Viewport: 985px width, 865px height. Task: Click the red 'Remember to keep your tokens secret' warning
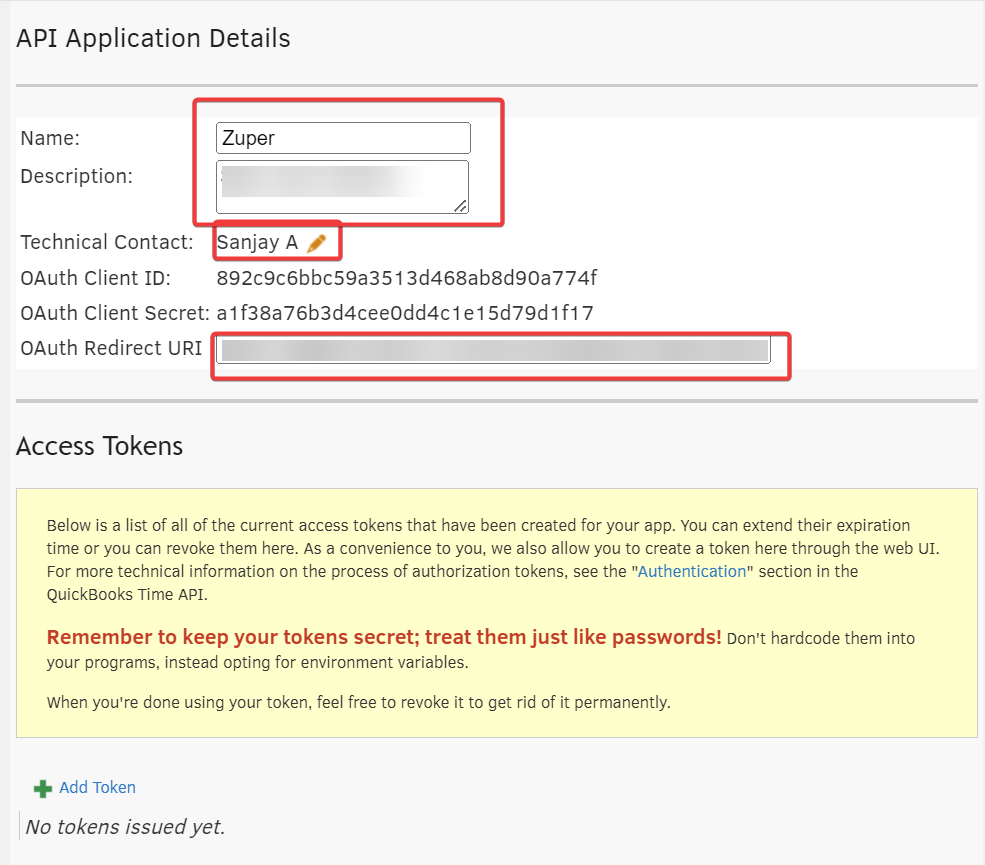pos(384,638)
